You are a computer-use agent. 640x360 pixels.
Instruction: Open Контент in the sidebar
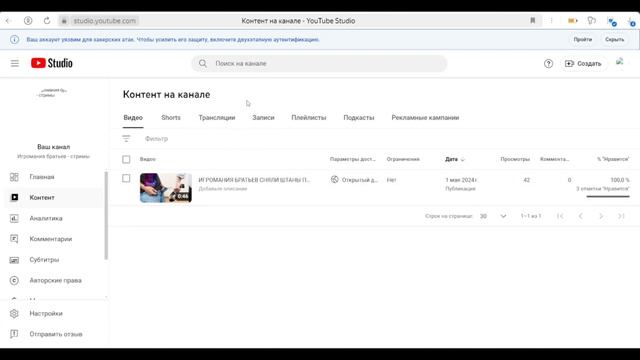(53, 198)
